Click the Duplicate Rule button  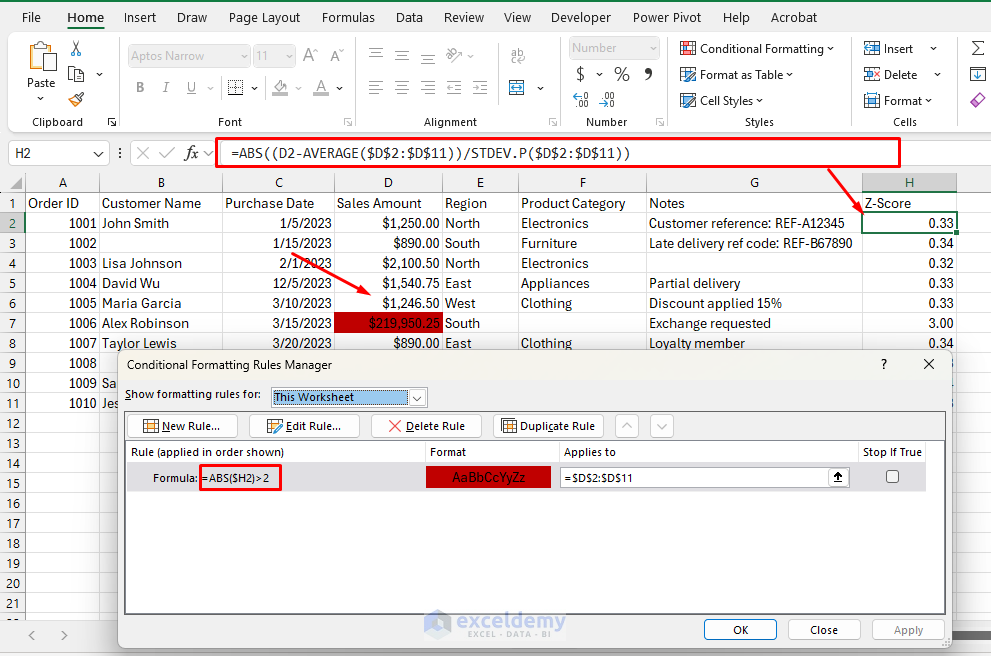pos(549,426)
